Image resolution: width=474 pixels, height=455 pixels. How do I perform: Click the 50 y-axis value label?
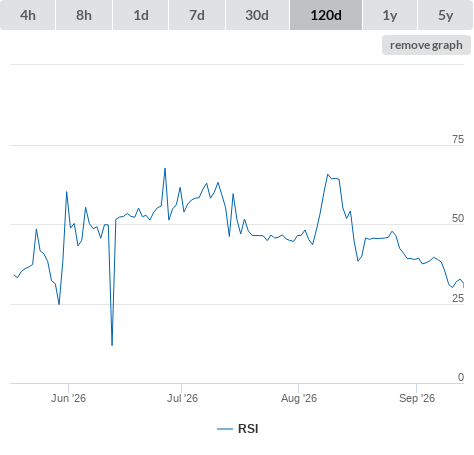[458, 218]
